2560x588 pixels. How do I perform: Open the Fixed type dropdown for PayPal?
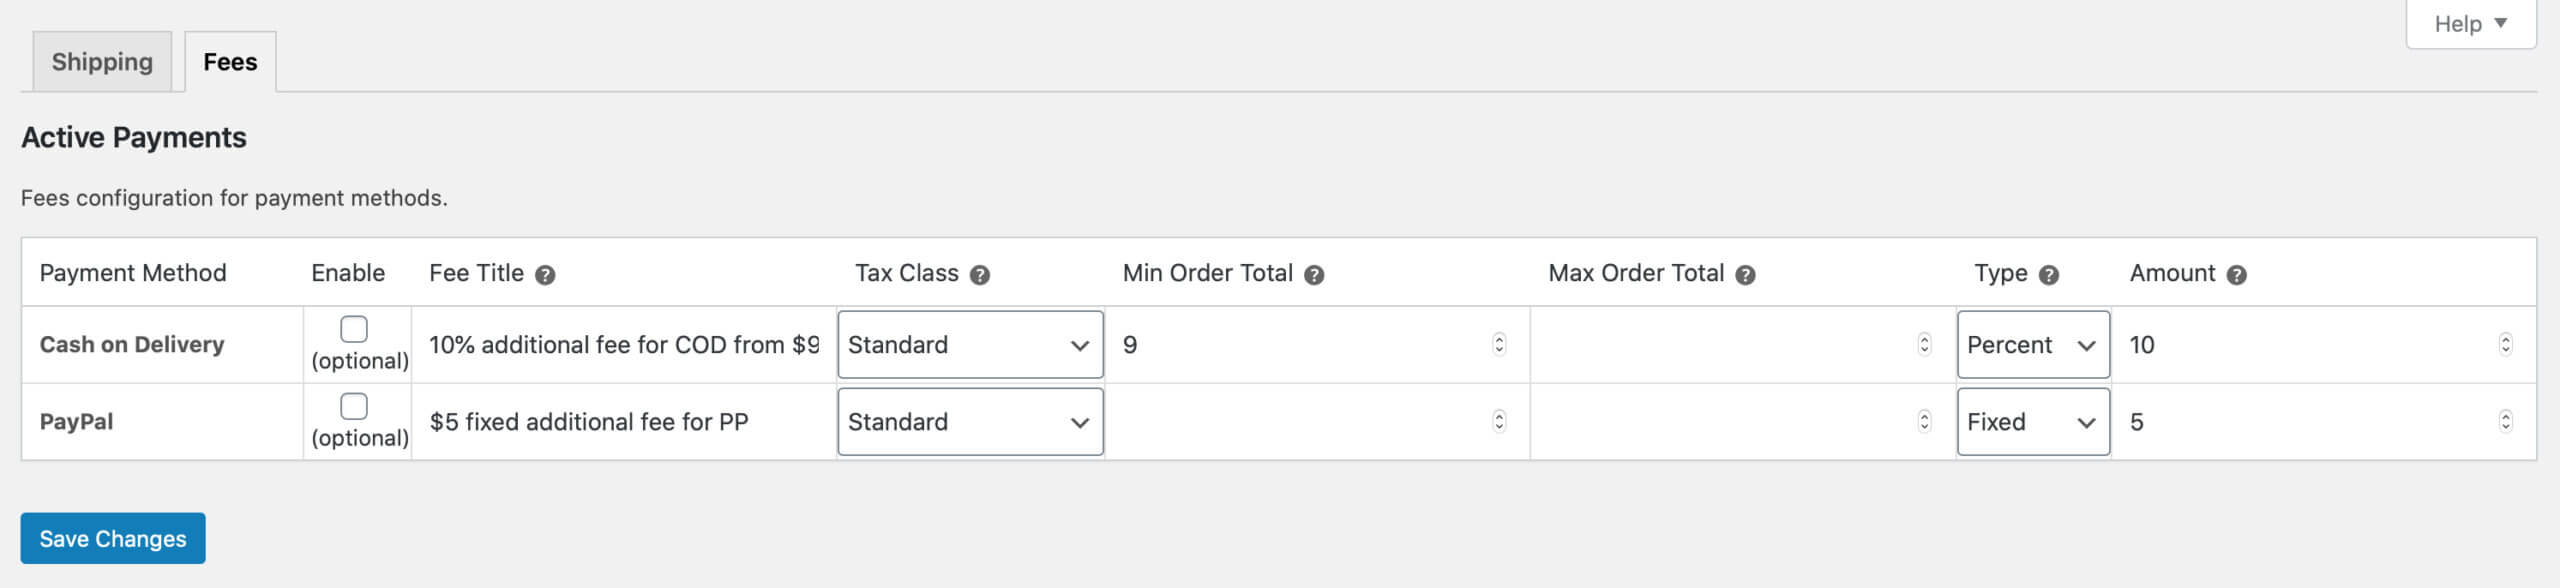(x=2033, y=421)
